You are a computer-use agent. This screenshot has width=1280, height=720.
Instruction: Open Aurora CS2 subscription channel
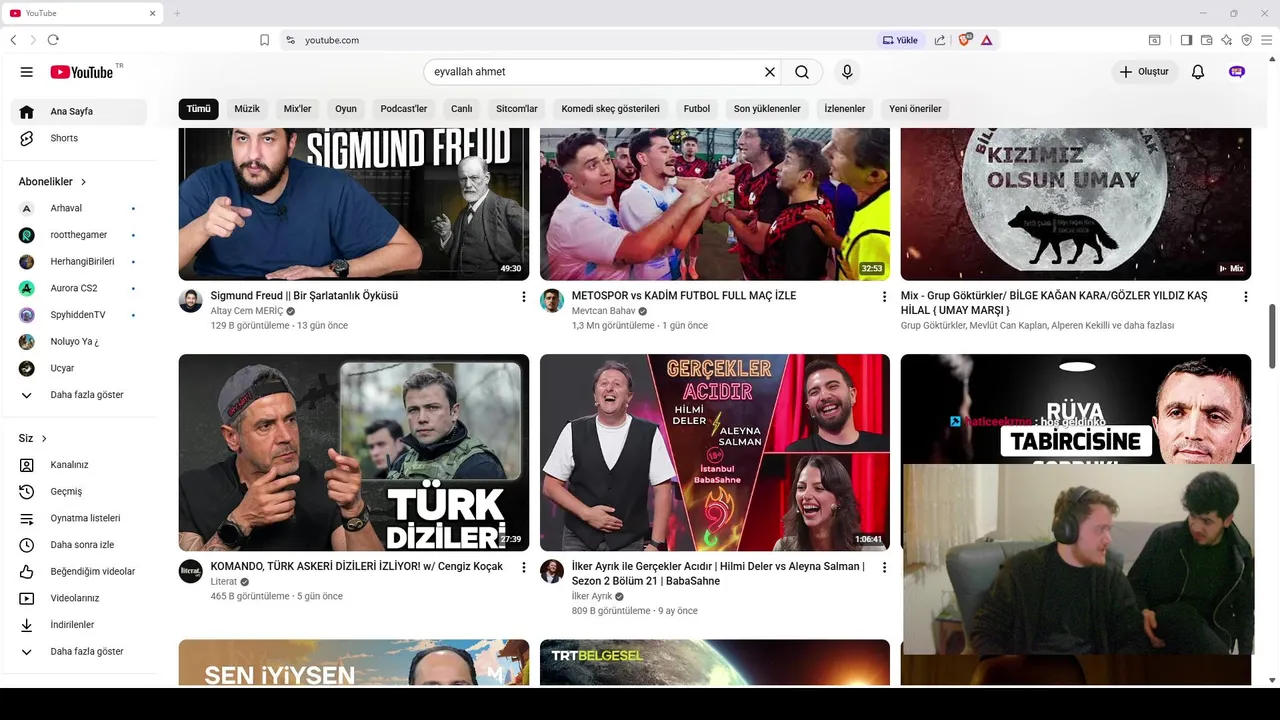79,288
